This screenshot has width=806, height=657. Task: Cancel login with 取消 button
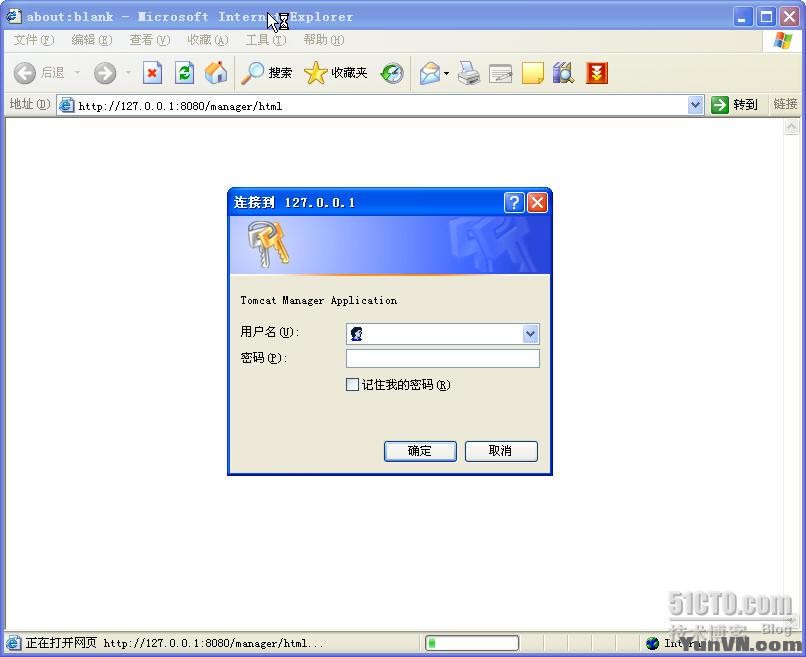click(501, 451)
